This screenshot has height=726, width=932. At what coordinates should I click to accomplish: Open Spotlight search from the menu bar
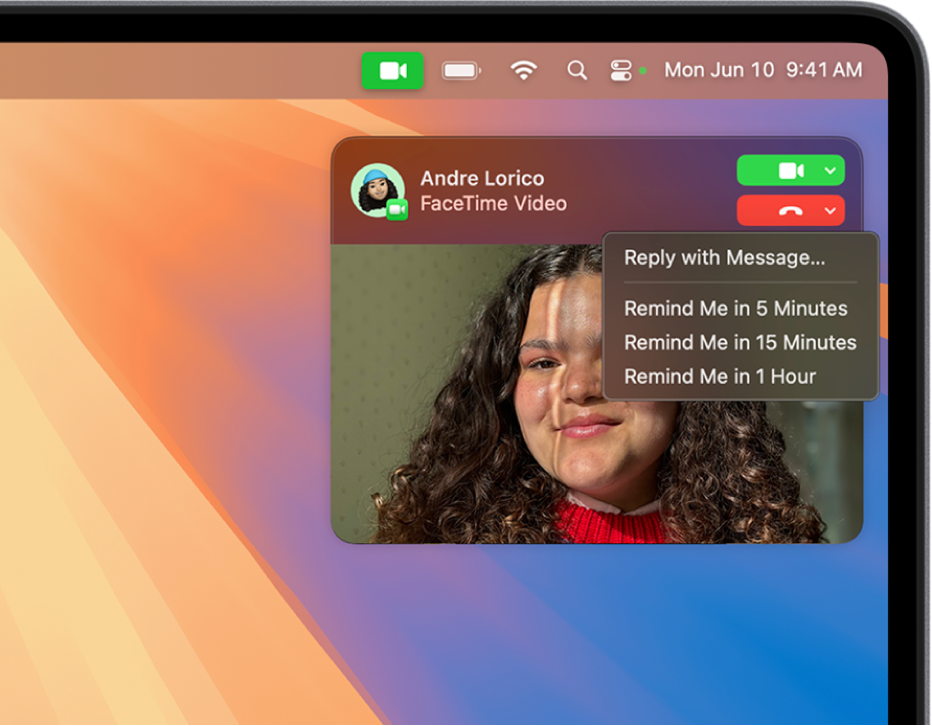576,71
